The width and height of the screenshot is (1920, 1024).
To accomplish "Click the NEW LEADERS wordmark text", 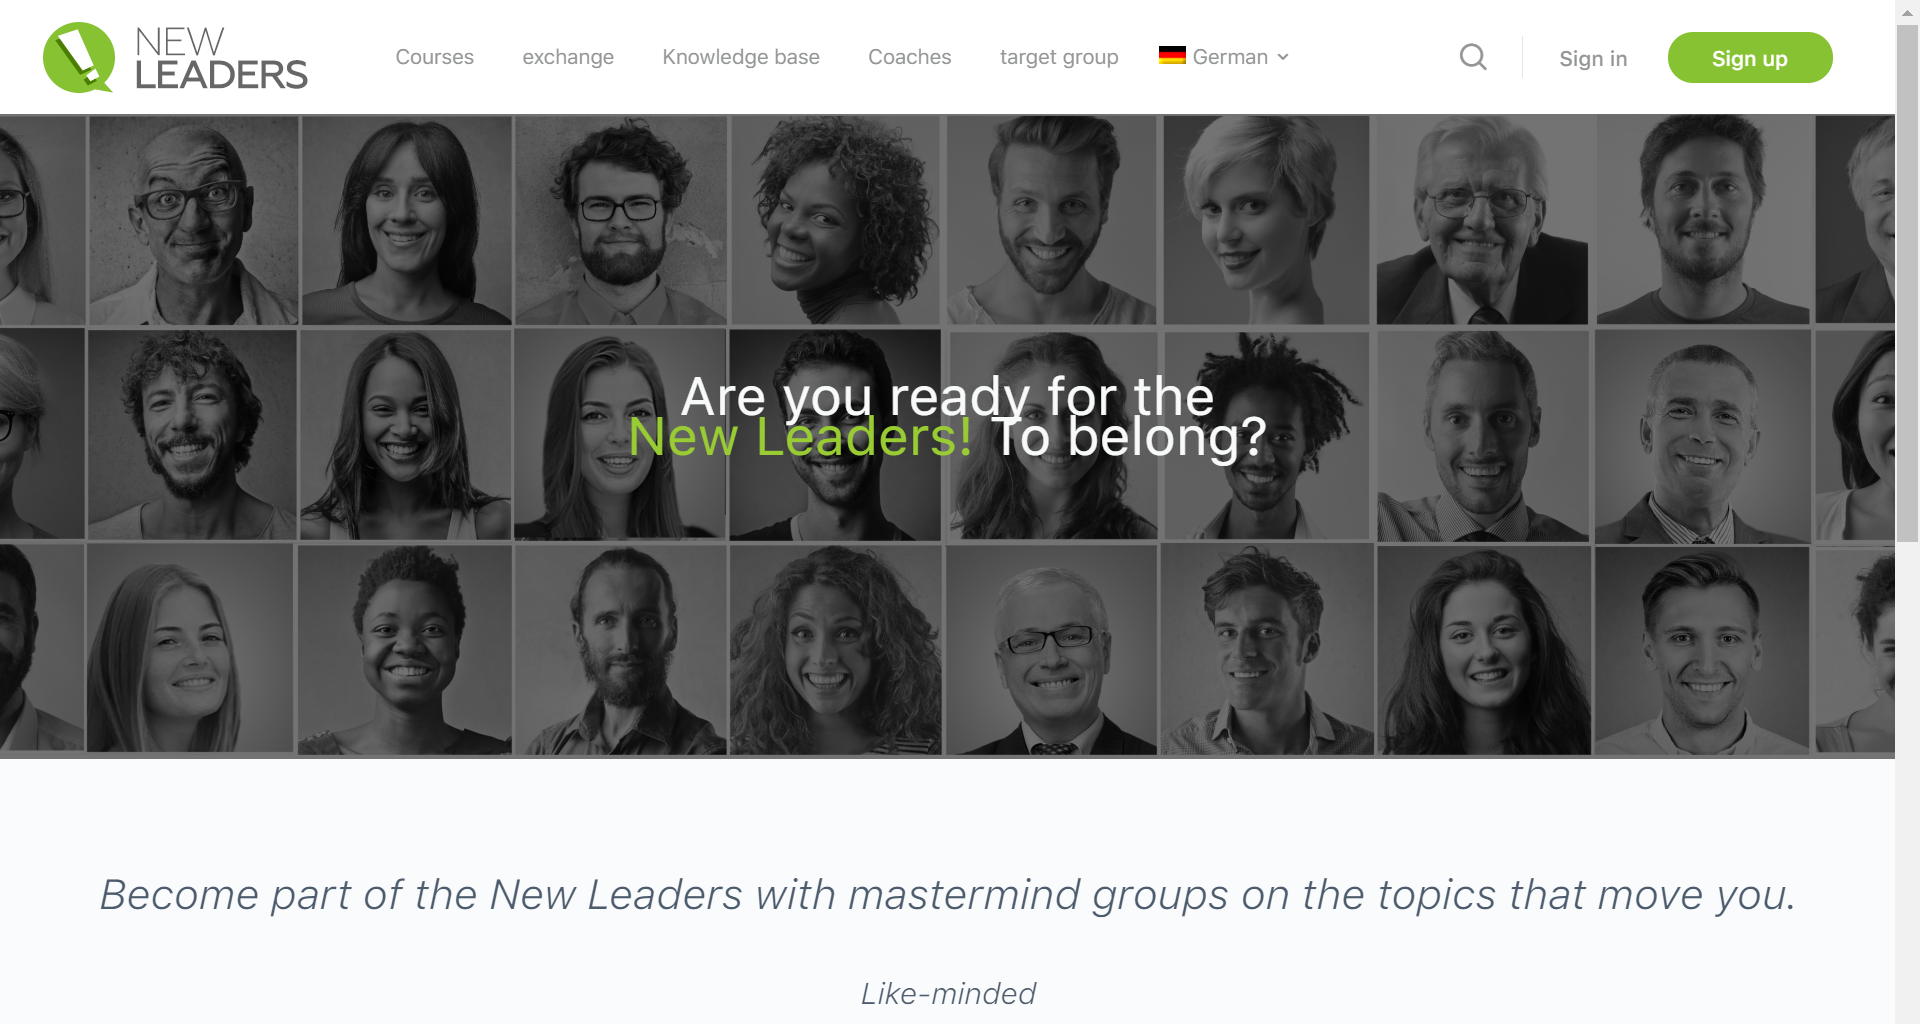I will tap(221, 58).
